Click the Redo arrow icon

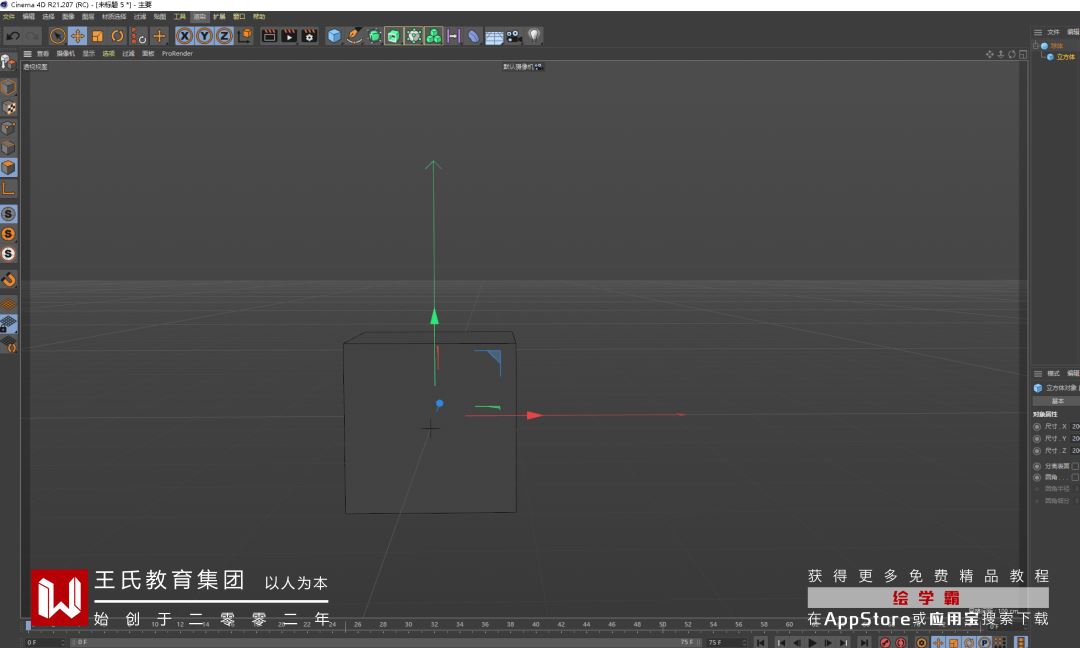(32, 36)
